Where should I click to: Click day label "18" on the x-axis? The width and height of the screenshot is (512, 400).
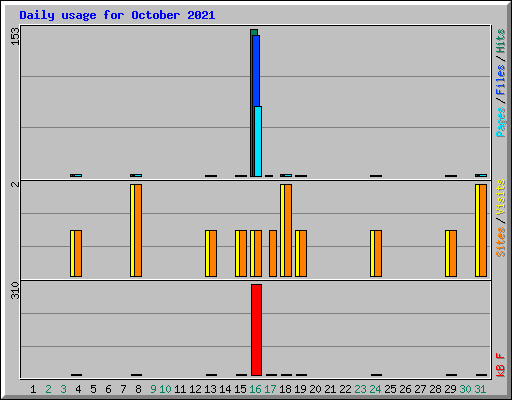[x=285, y=389]
